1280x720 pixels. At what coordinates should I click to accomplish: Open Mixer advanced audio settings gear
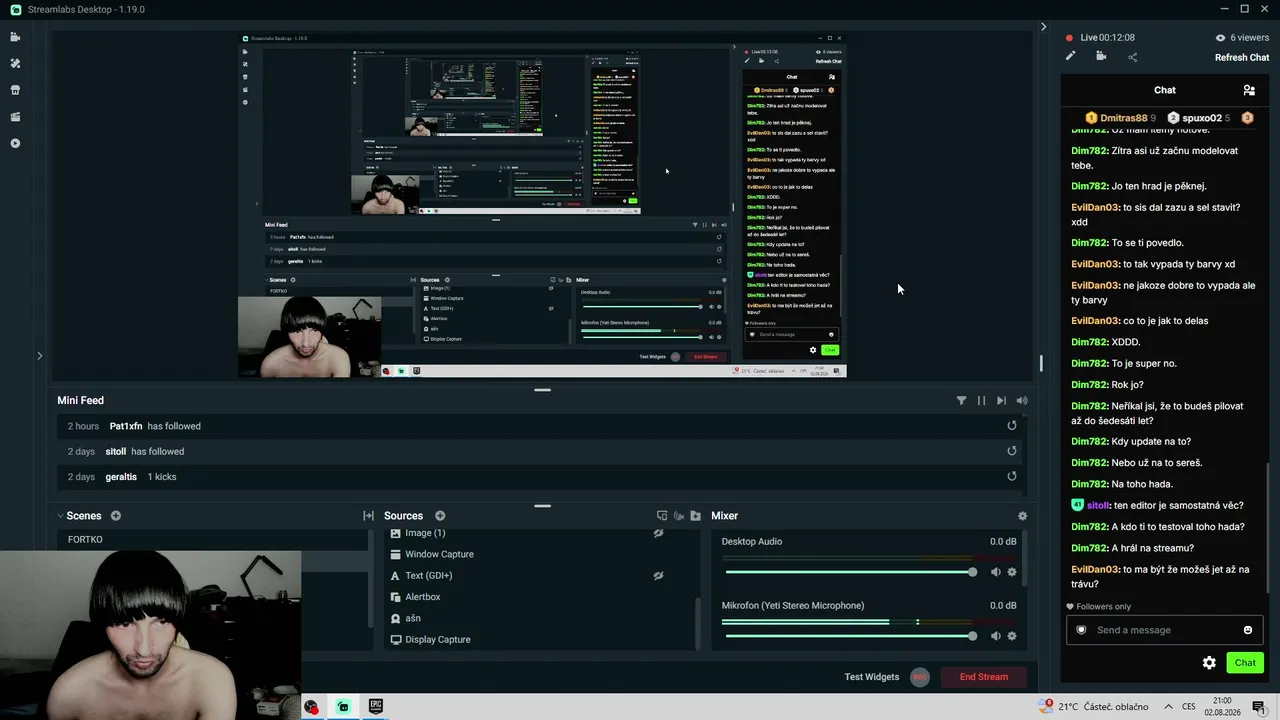1022,516
